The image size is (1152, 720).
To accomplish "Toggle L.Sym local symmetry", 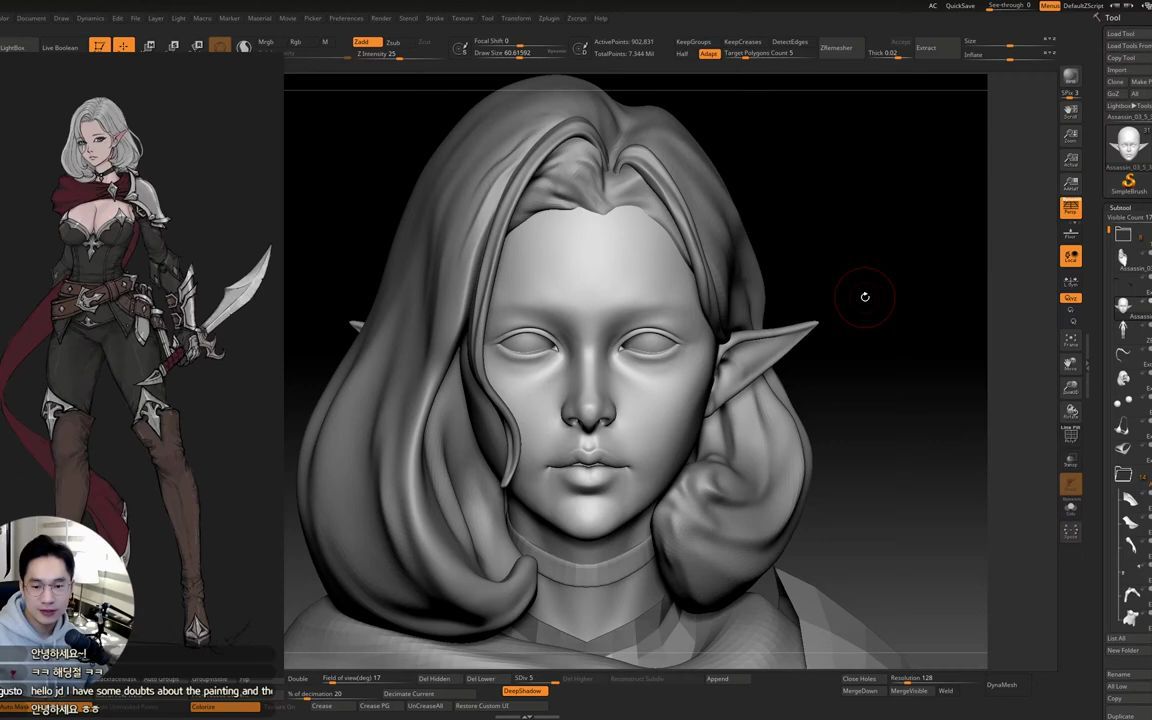I will 1070,281.
